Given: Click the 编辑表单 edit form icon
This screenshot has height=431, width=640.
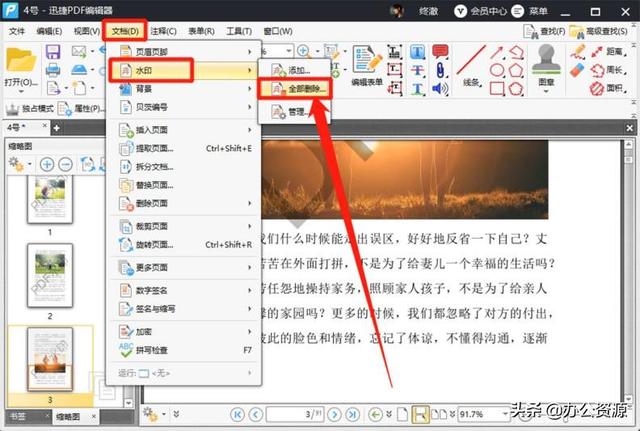Looking at the screenshot, I should click(367, 59).
